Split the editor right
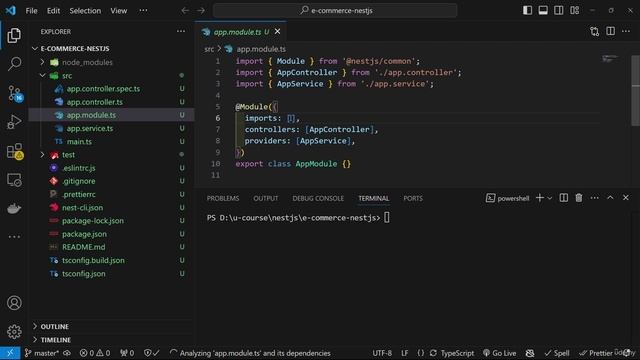This screenshot has width=640, height=360. 610,31
